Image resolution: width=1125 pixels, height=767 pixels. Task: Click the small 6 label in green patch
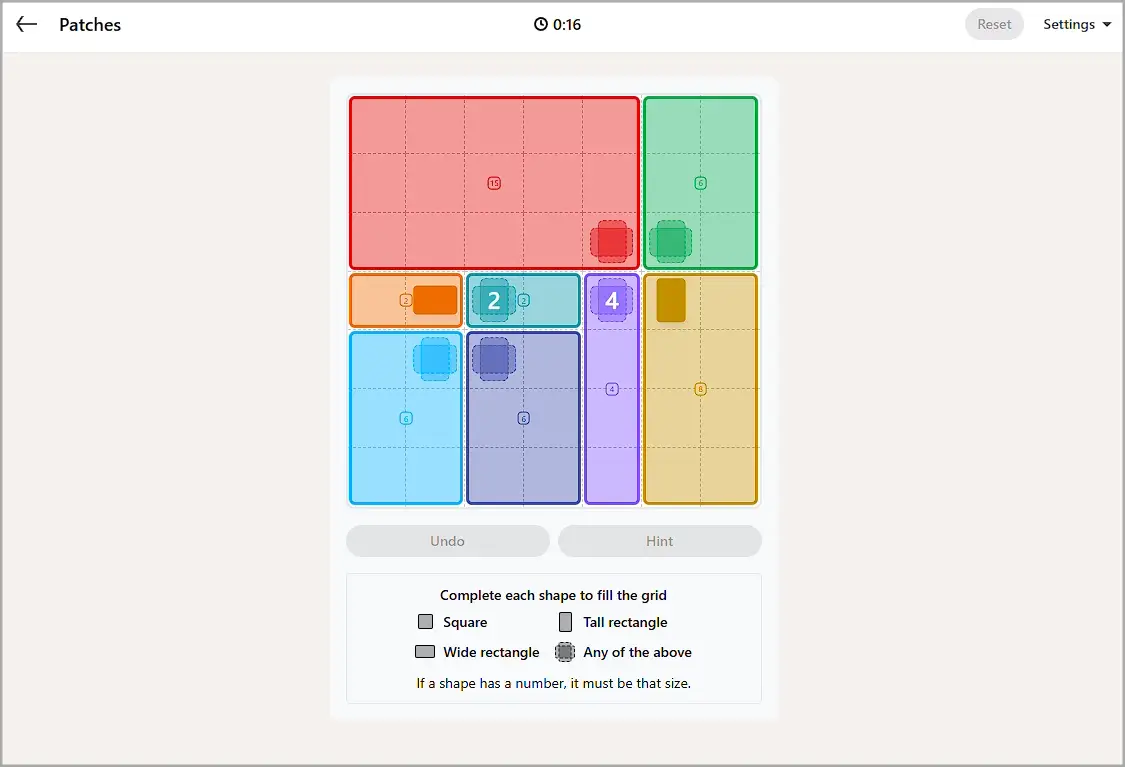pos(700,183)
